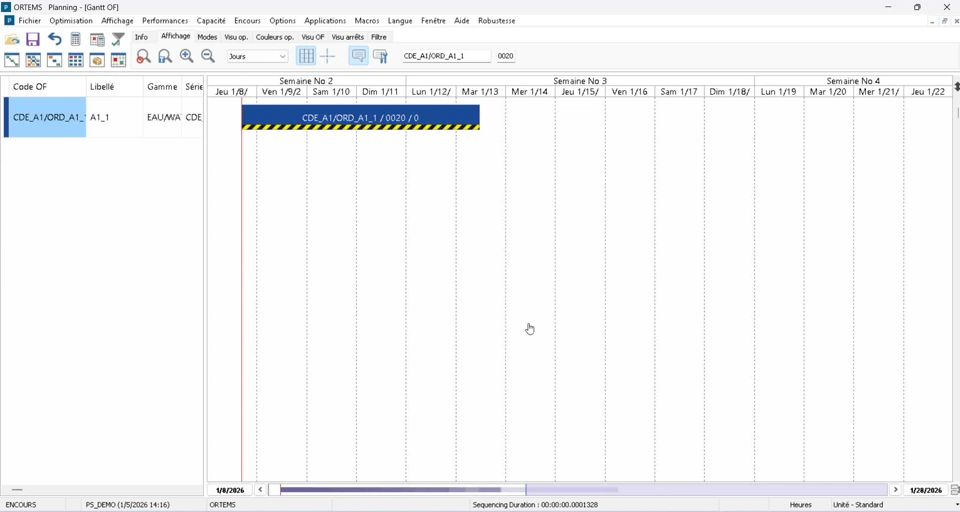
Task: Open the Capacité menu
Action: tap(211, 20)
